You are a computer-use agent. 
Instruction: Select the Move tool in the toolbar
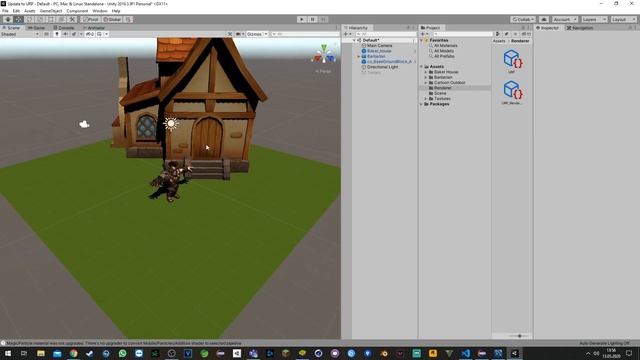[x=19, y=19]
